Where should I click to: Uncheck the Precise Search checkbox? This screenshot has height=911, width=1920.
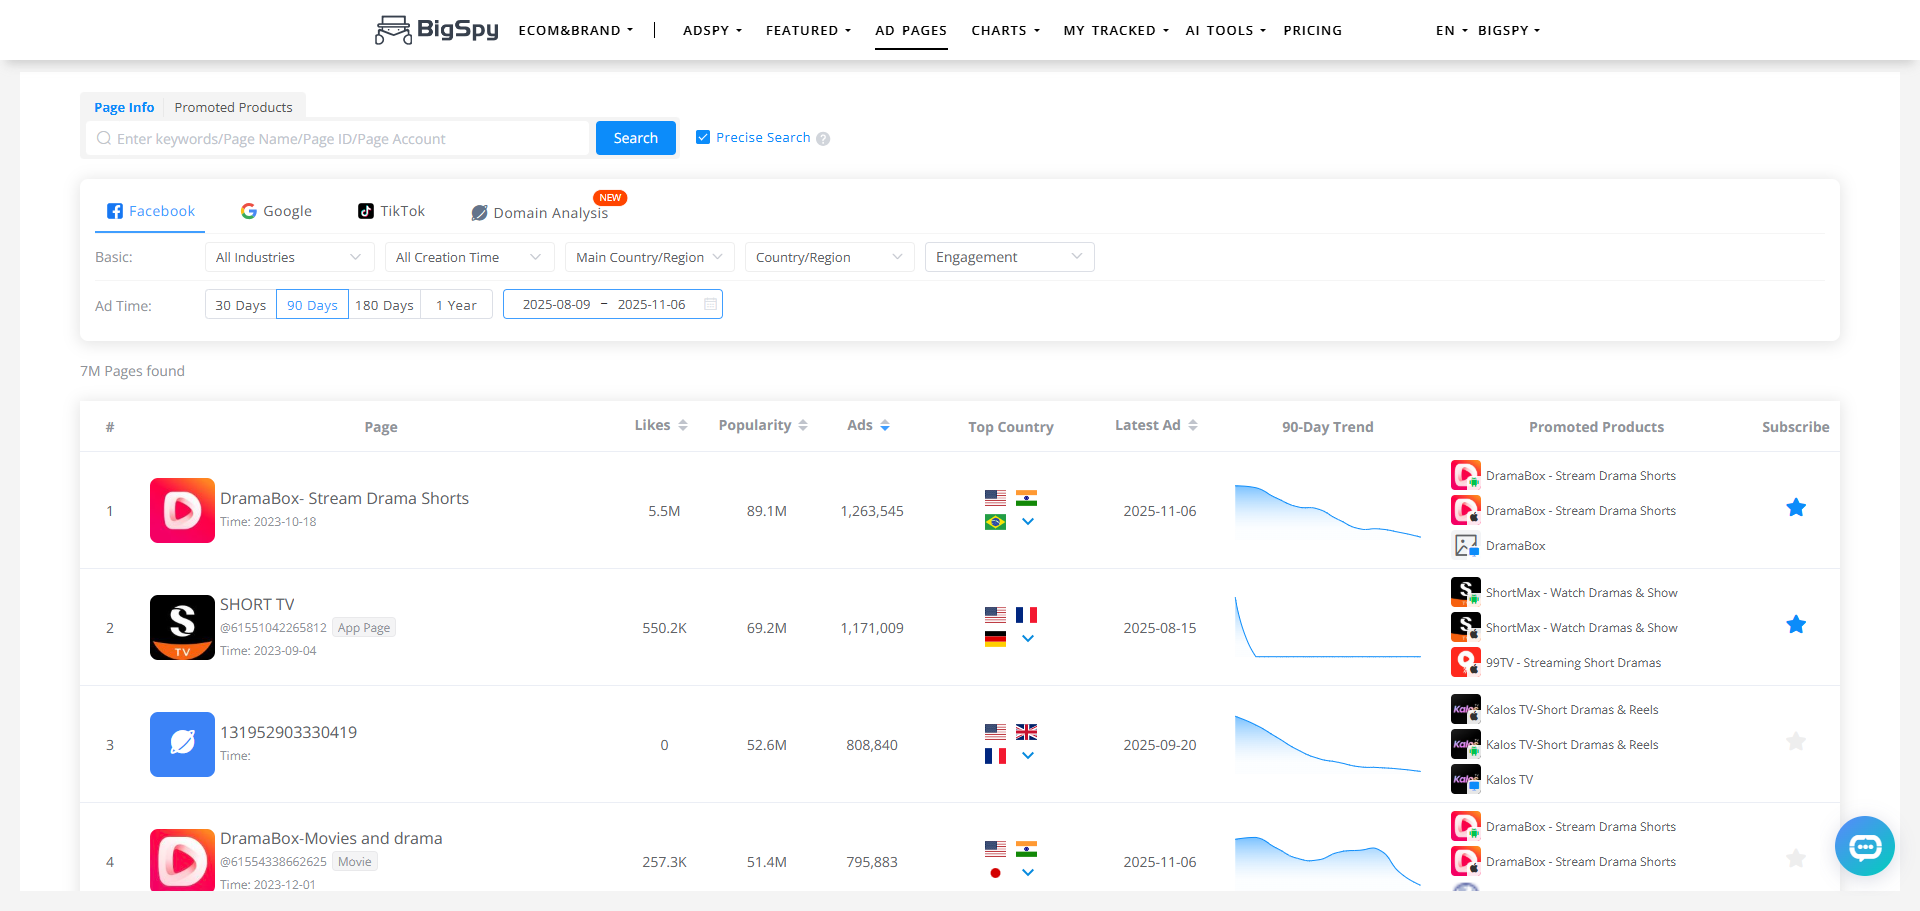tap(703, 137)
